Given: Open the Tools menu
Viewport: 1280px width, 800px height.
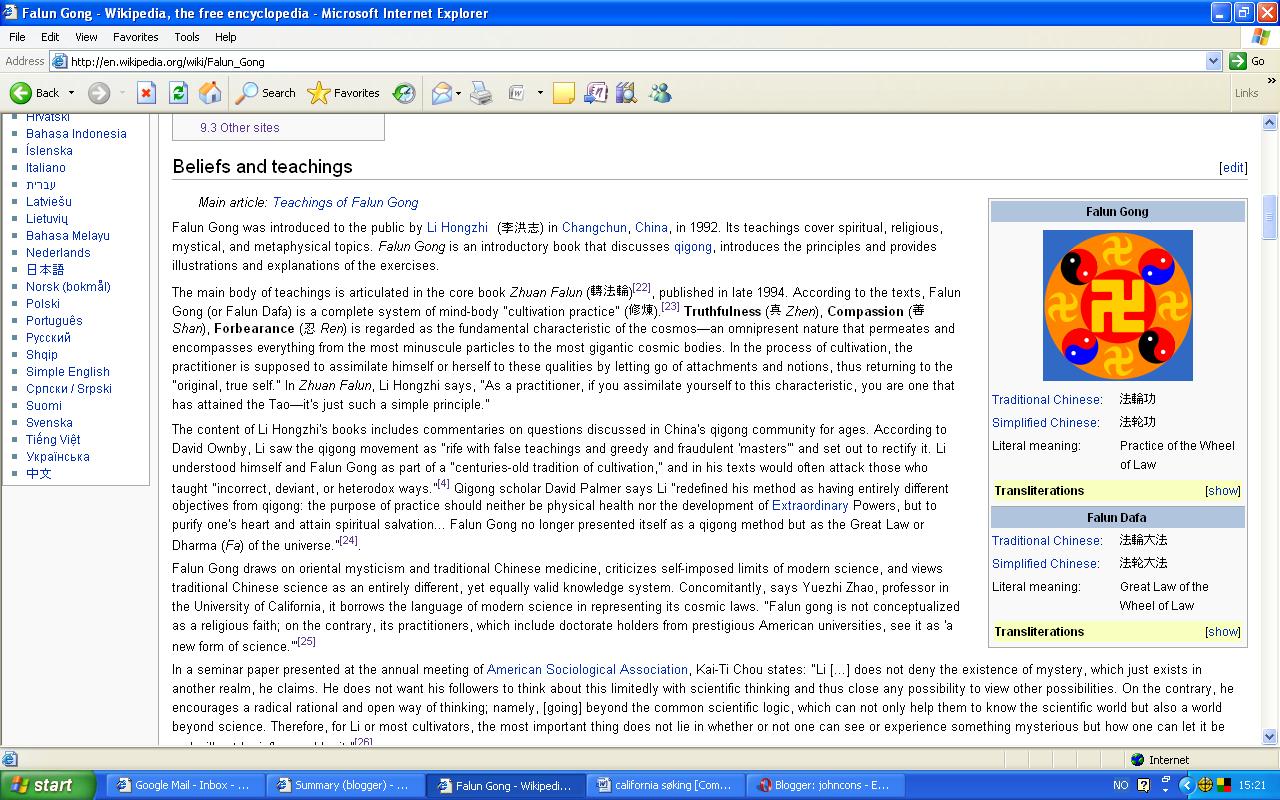Looking at the screenshot, I should tap(187, 37).
